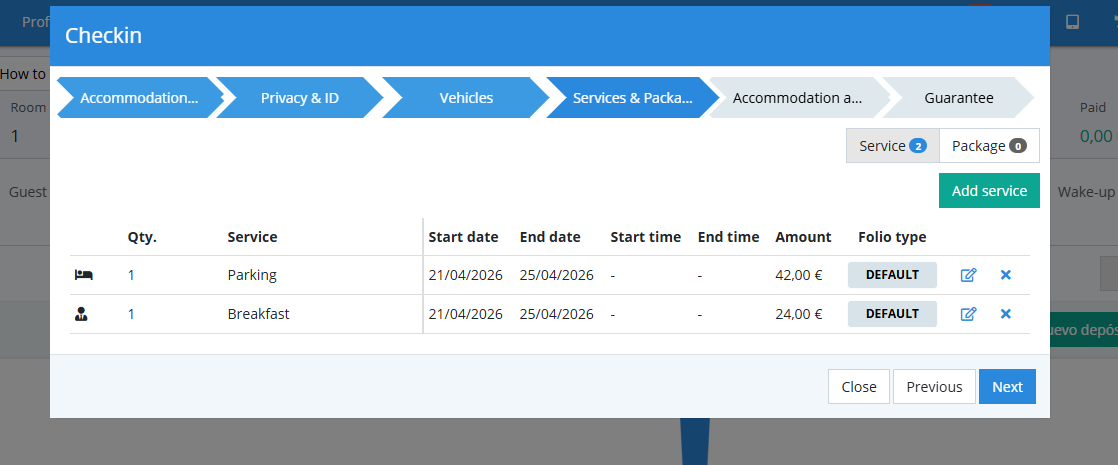Viewport: 1118px width, 465px height.
Task: Click the Parking service name
Action: (x=252, y=275)
